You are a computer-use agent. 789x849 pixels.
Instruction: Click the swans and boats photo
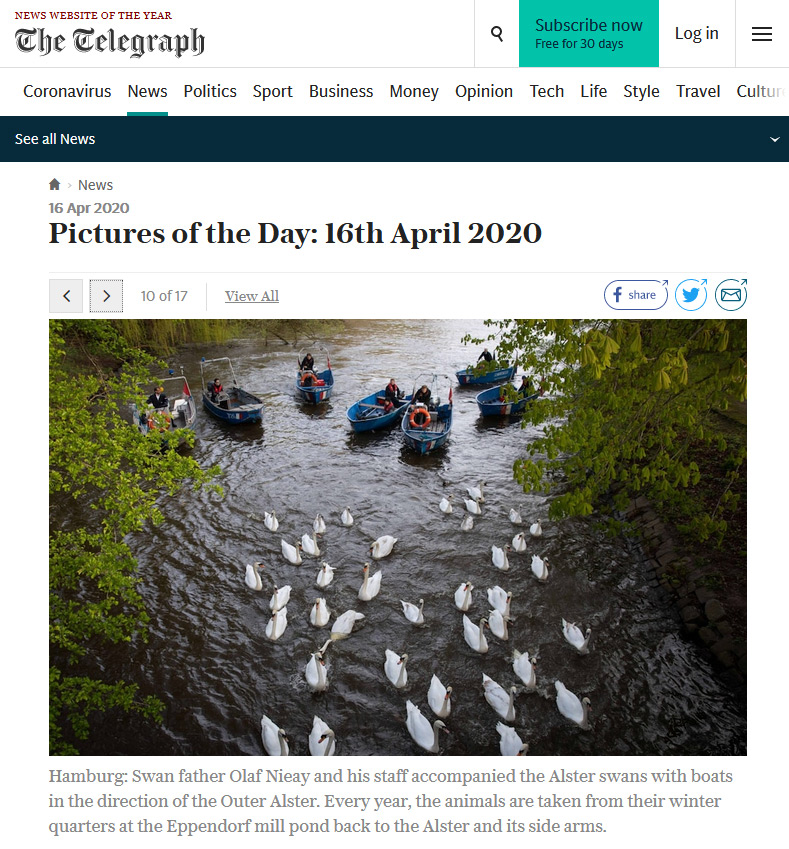point(397,537)
